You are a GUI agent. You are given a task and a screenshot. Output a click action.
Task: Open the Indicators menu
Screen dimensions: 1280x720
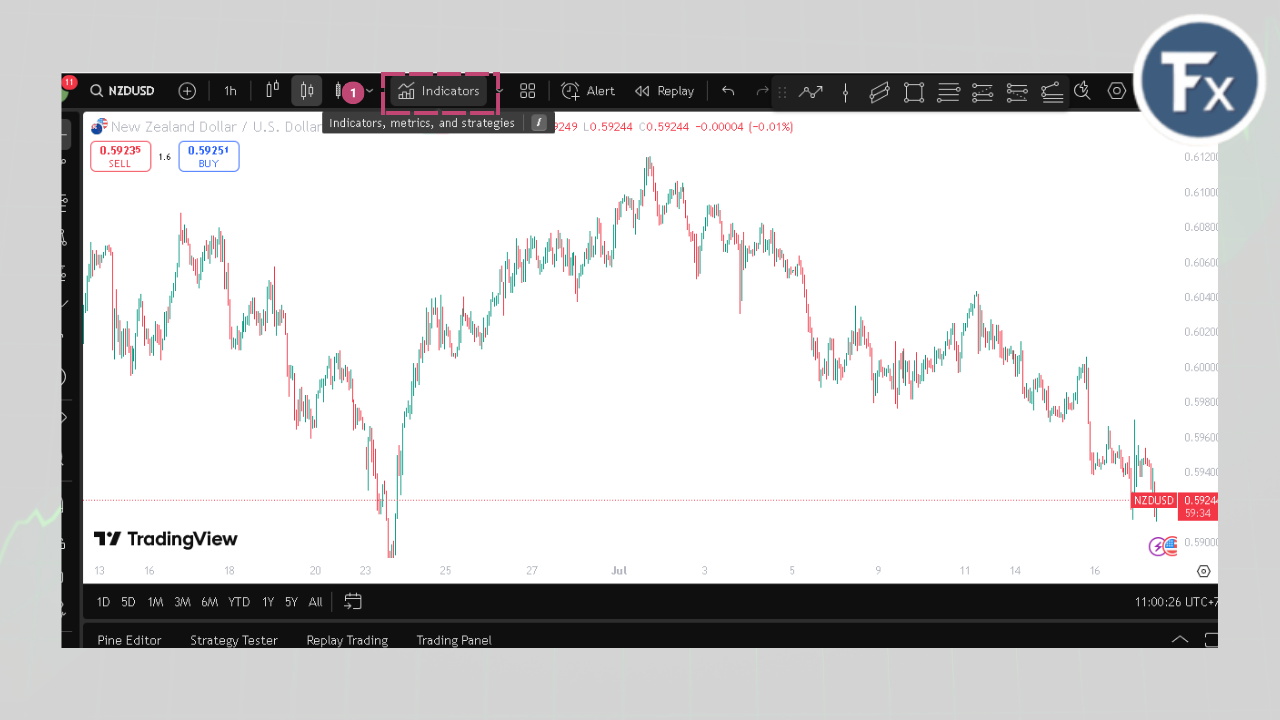point(439,91)
